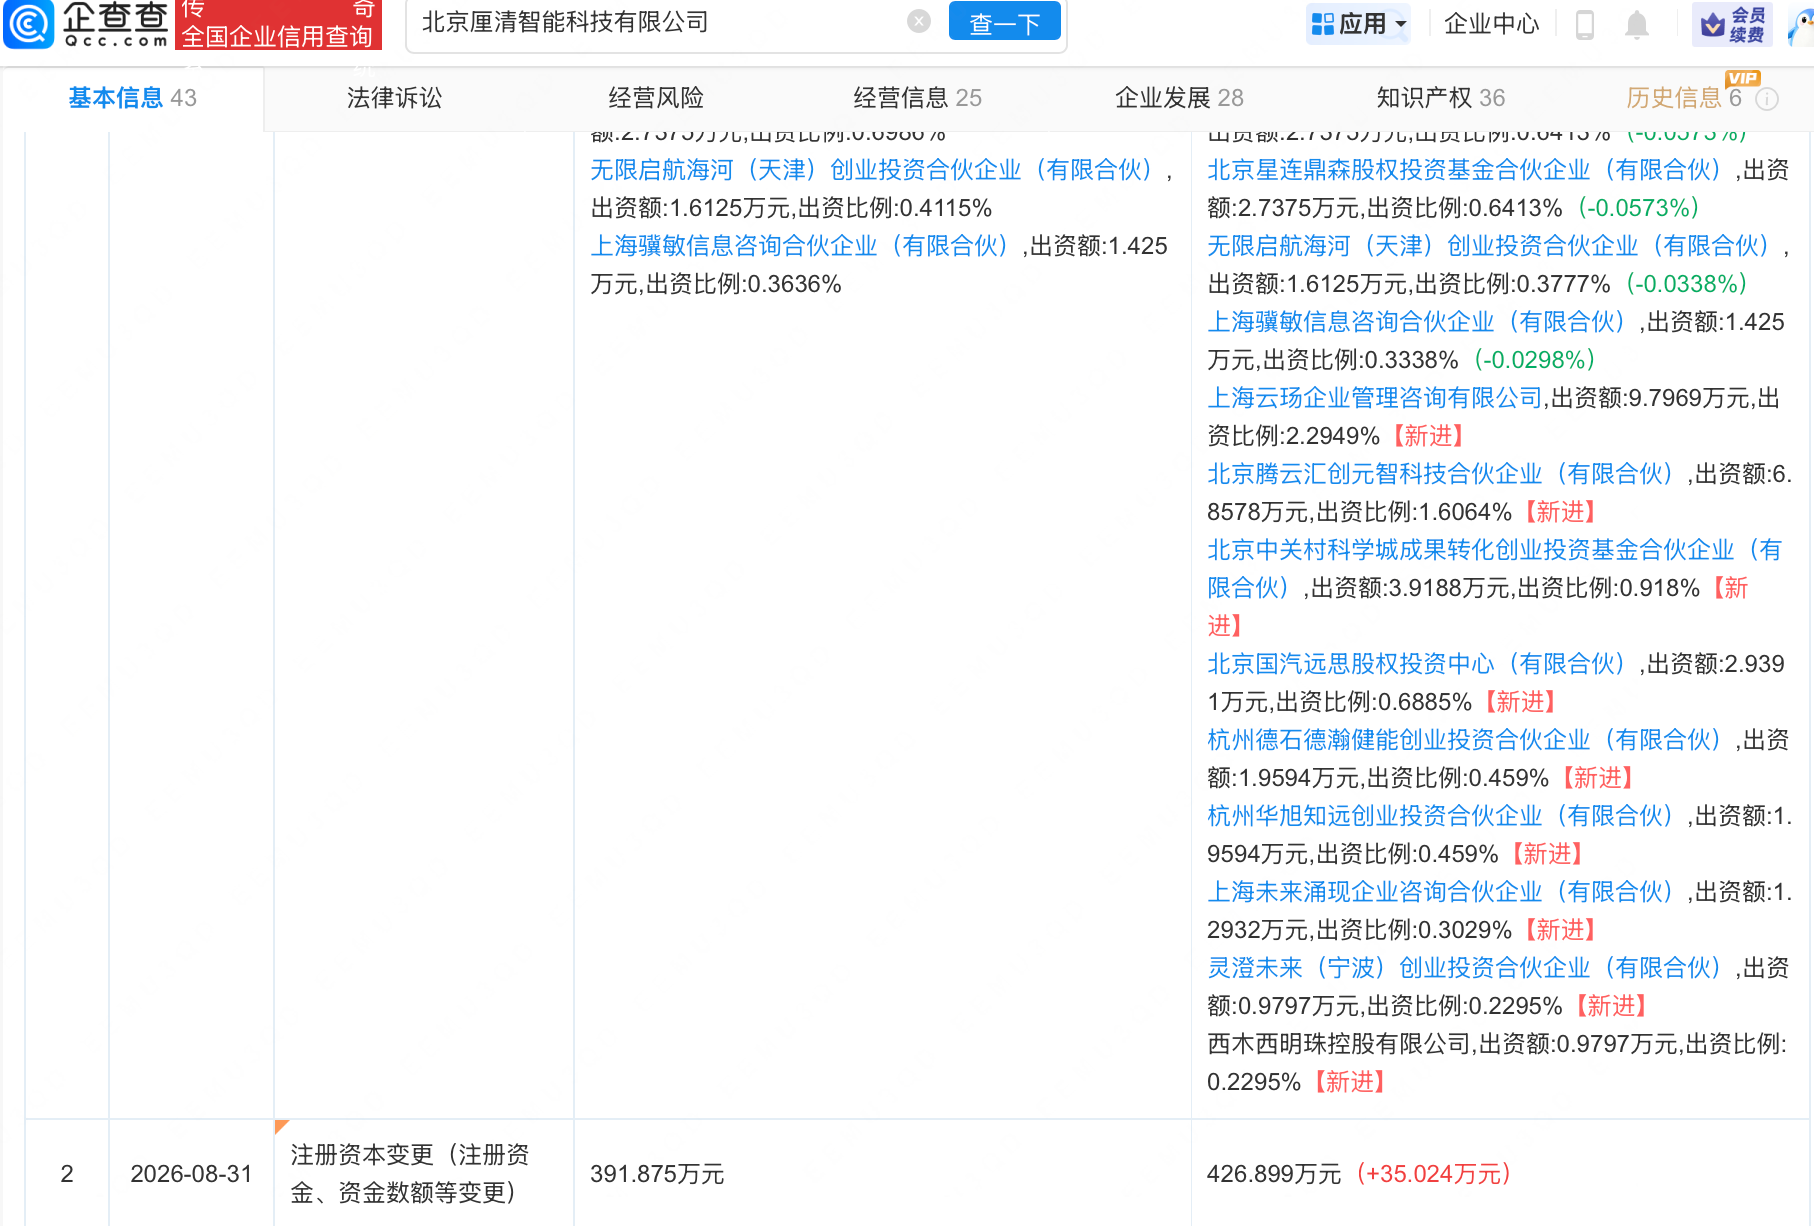
Task: Click the member renewal crown icon
Action: click(x=1714, y=24)
